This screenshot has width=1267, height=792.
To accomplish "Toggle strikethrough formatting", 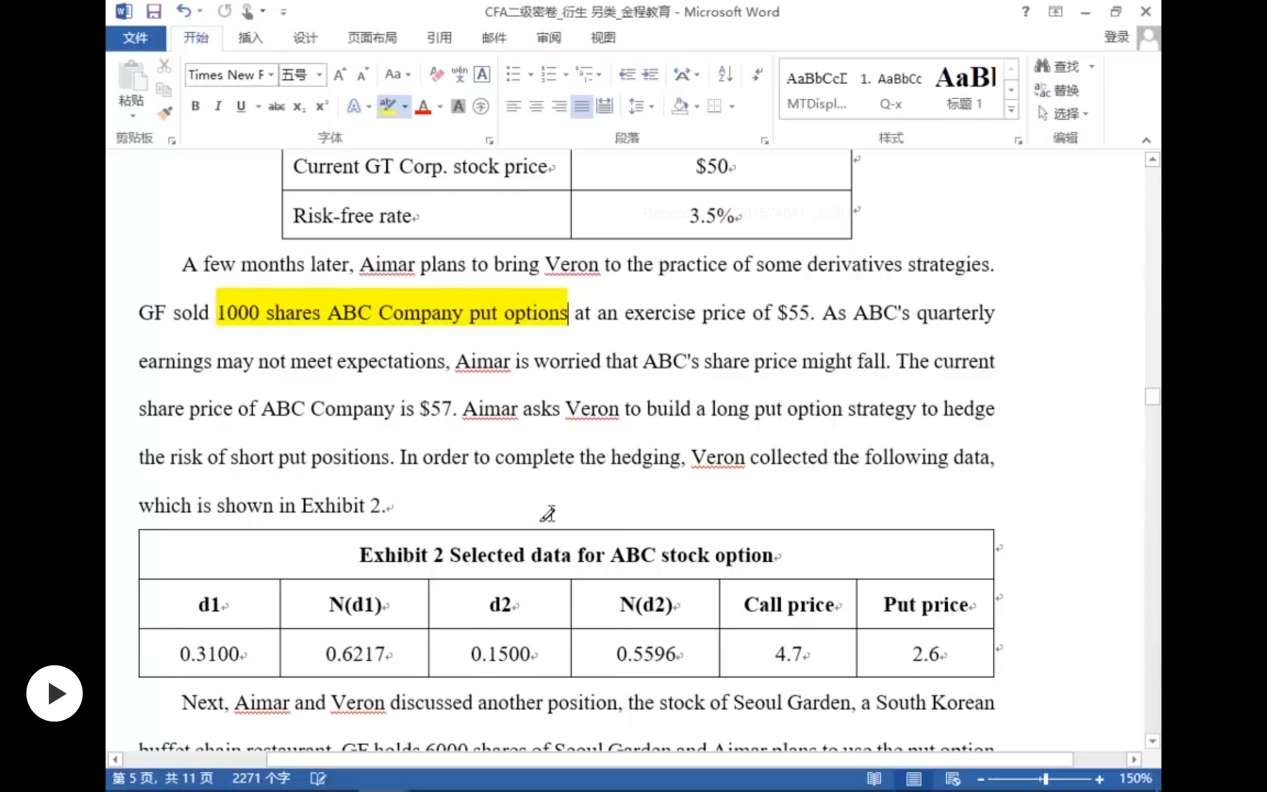I will click(x=276, y=106).
